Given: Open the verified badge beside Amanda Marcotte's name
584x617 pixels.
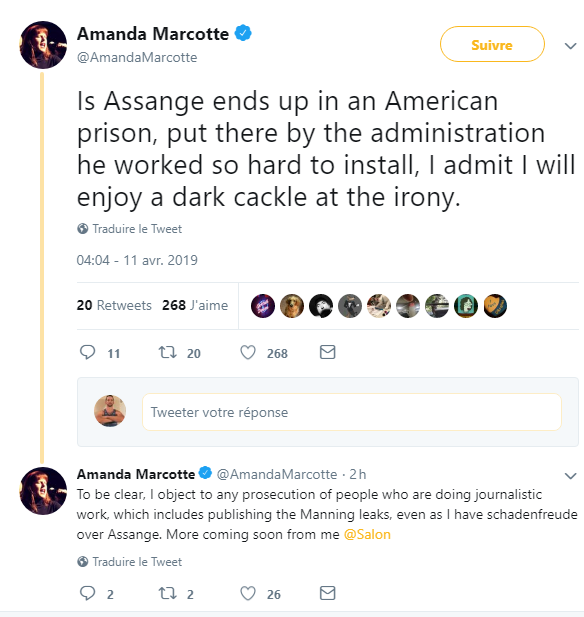Looking at the screenshot, I should tap(243, 33).
